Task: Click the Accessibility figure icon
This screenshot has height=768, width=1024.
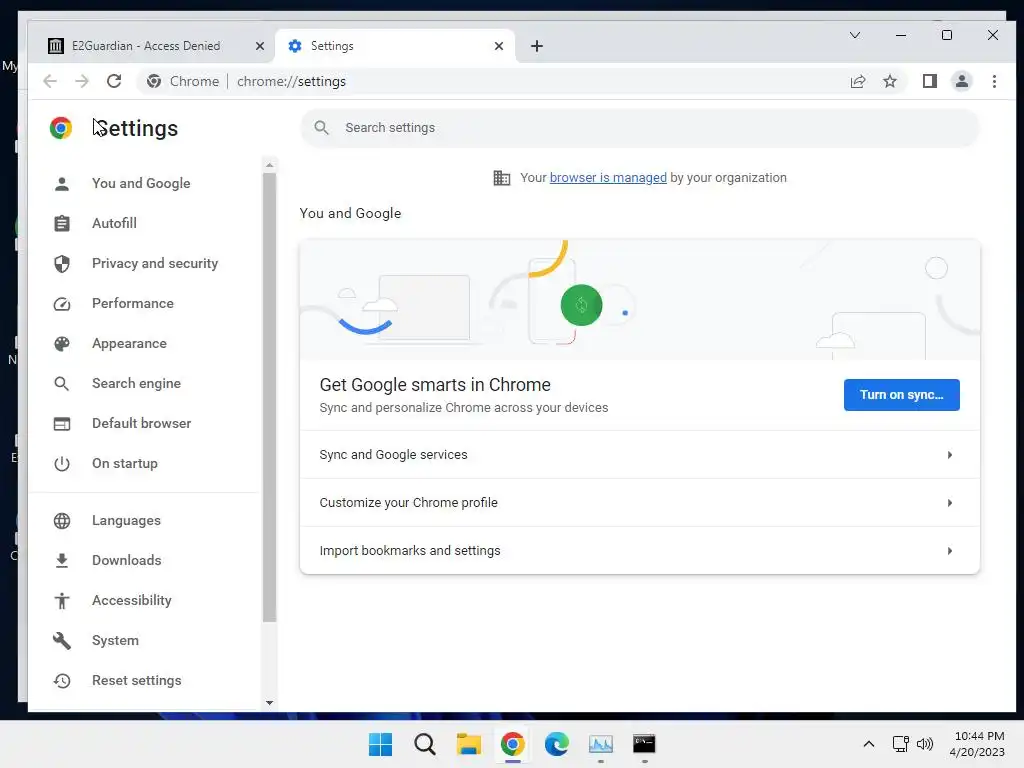Action: click(x=62, y=601)
